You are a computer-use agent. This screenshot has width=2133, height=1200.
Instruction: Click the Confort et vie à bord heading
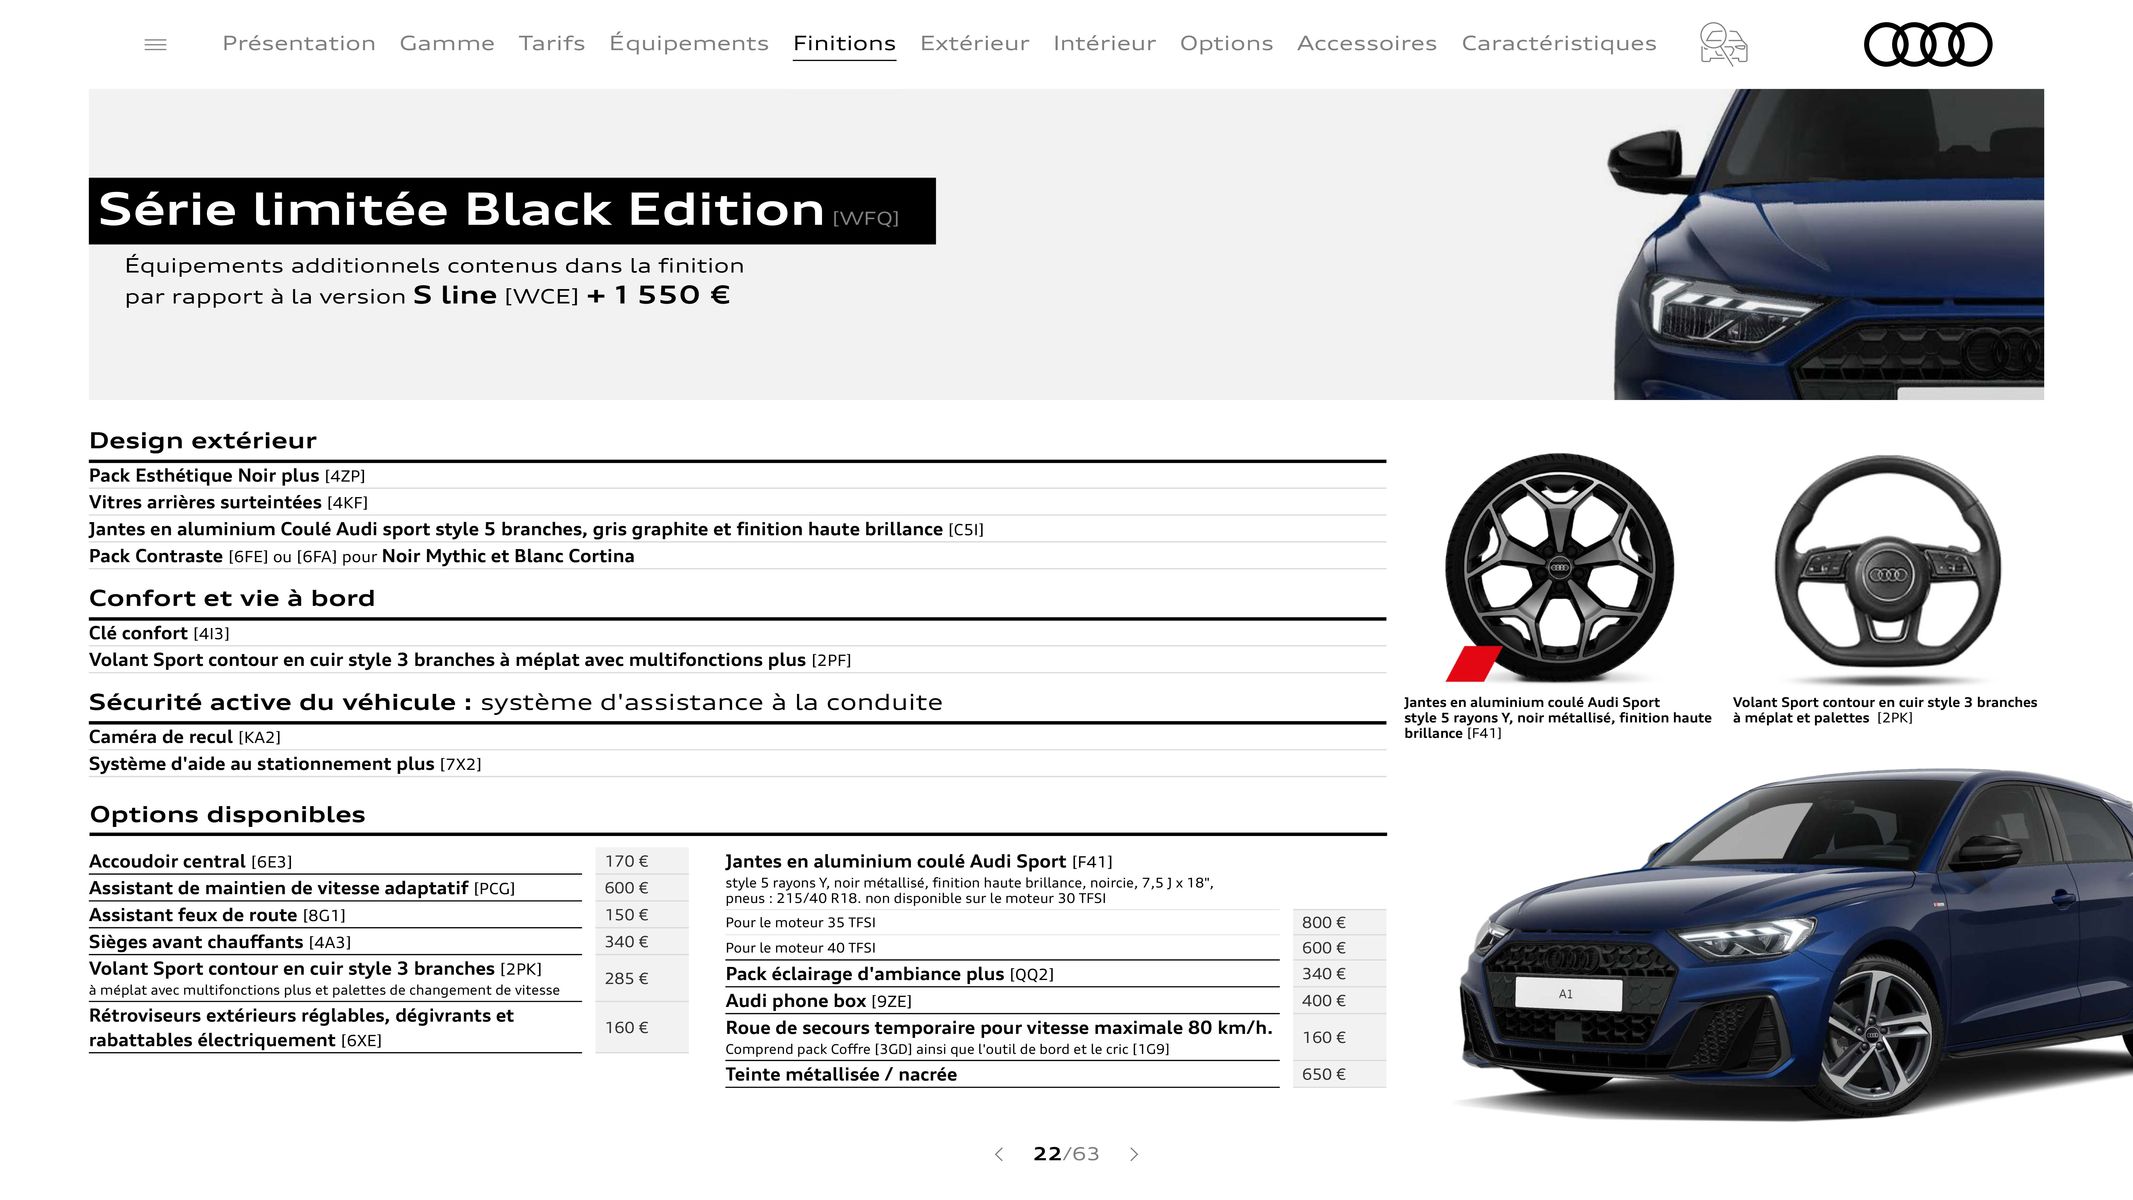(232, 598)
